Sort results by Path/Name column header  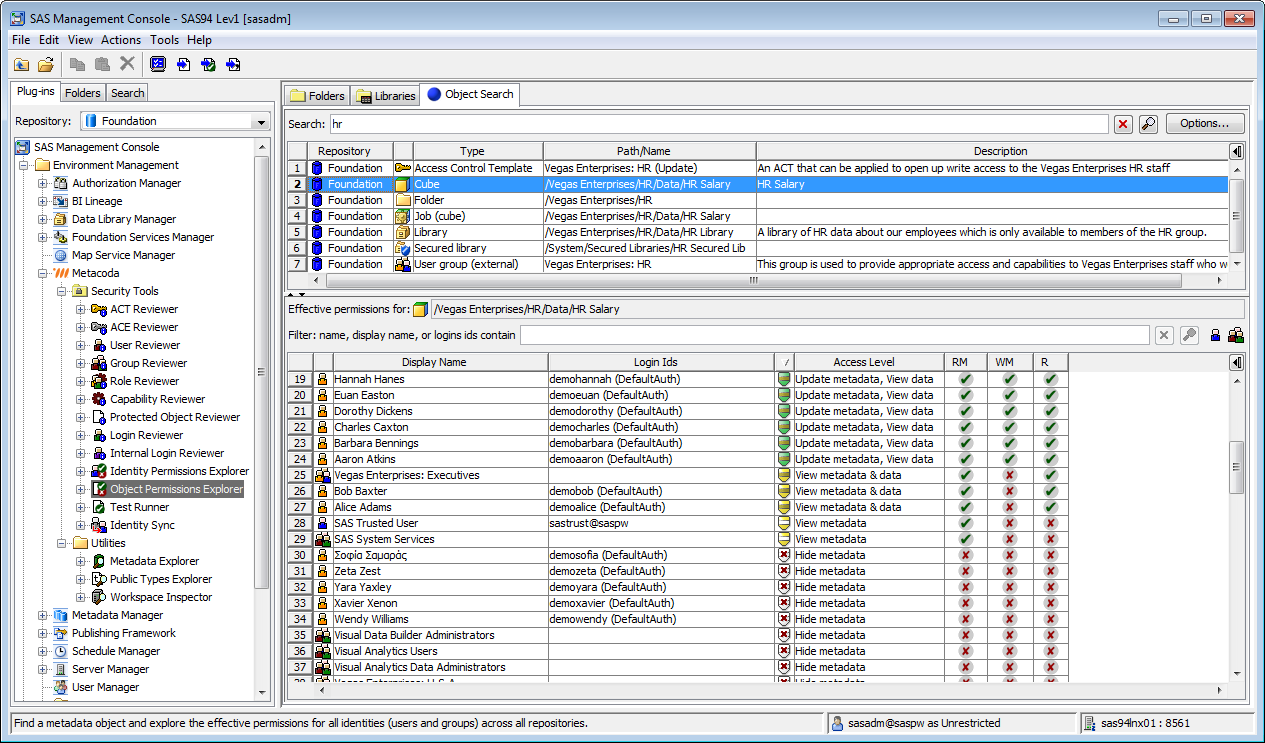click(x=650, y=152)
